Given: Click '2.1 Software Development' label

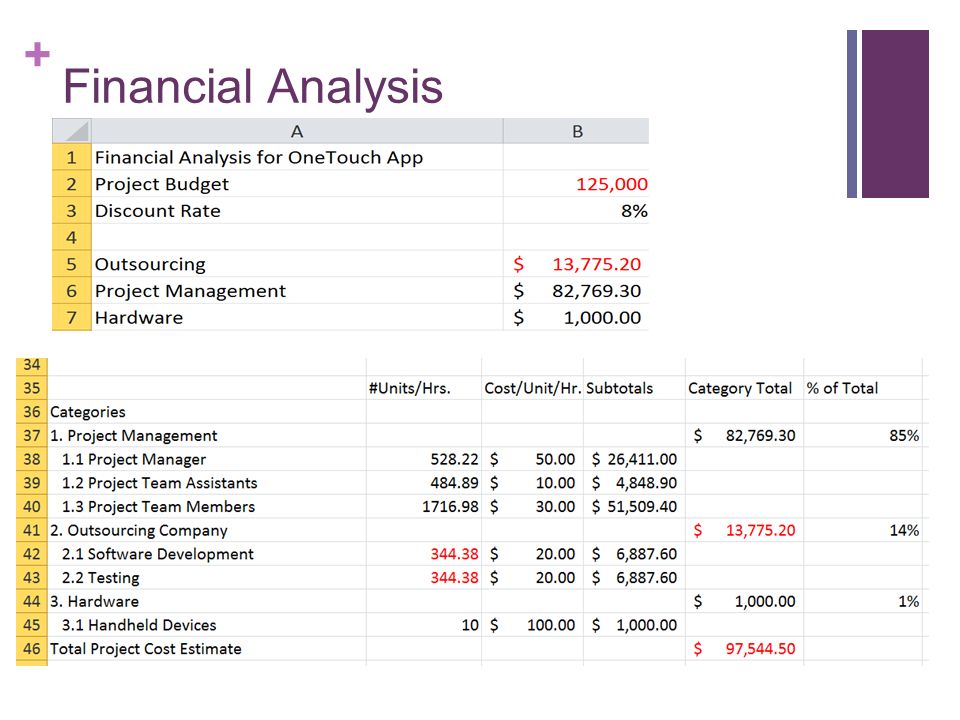Looking at the screenshot, I should (157, 554).
